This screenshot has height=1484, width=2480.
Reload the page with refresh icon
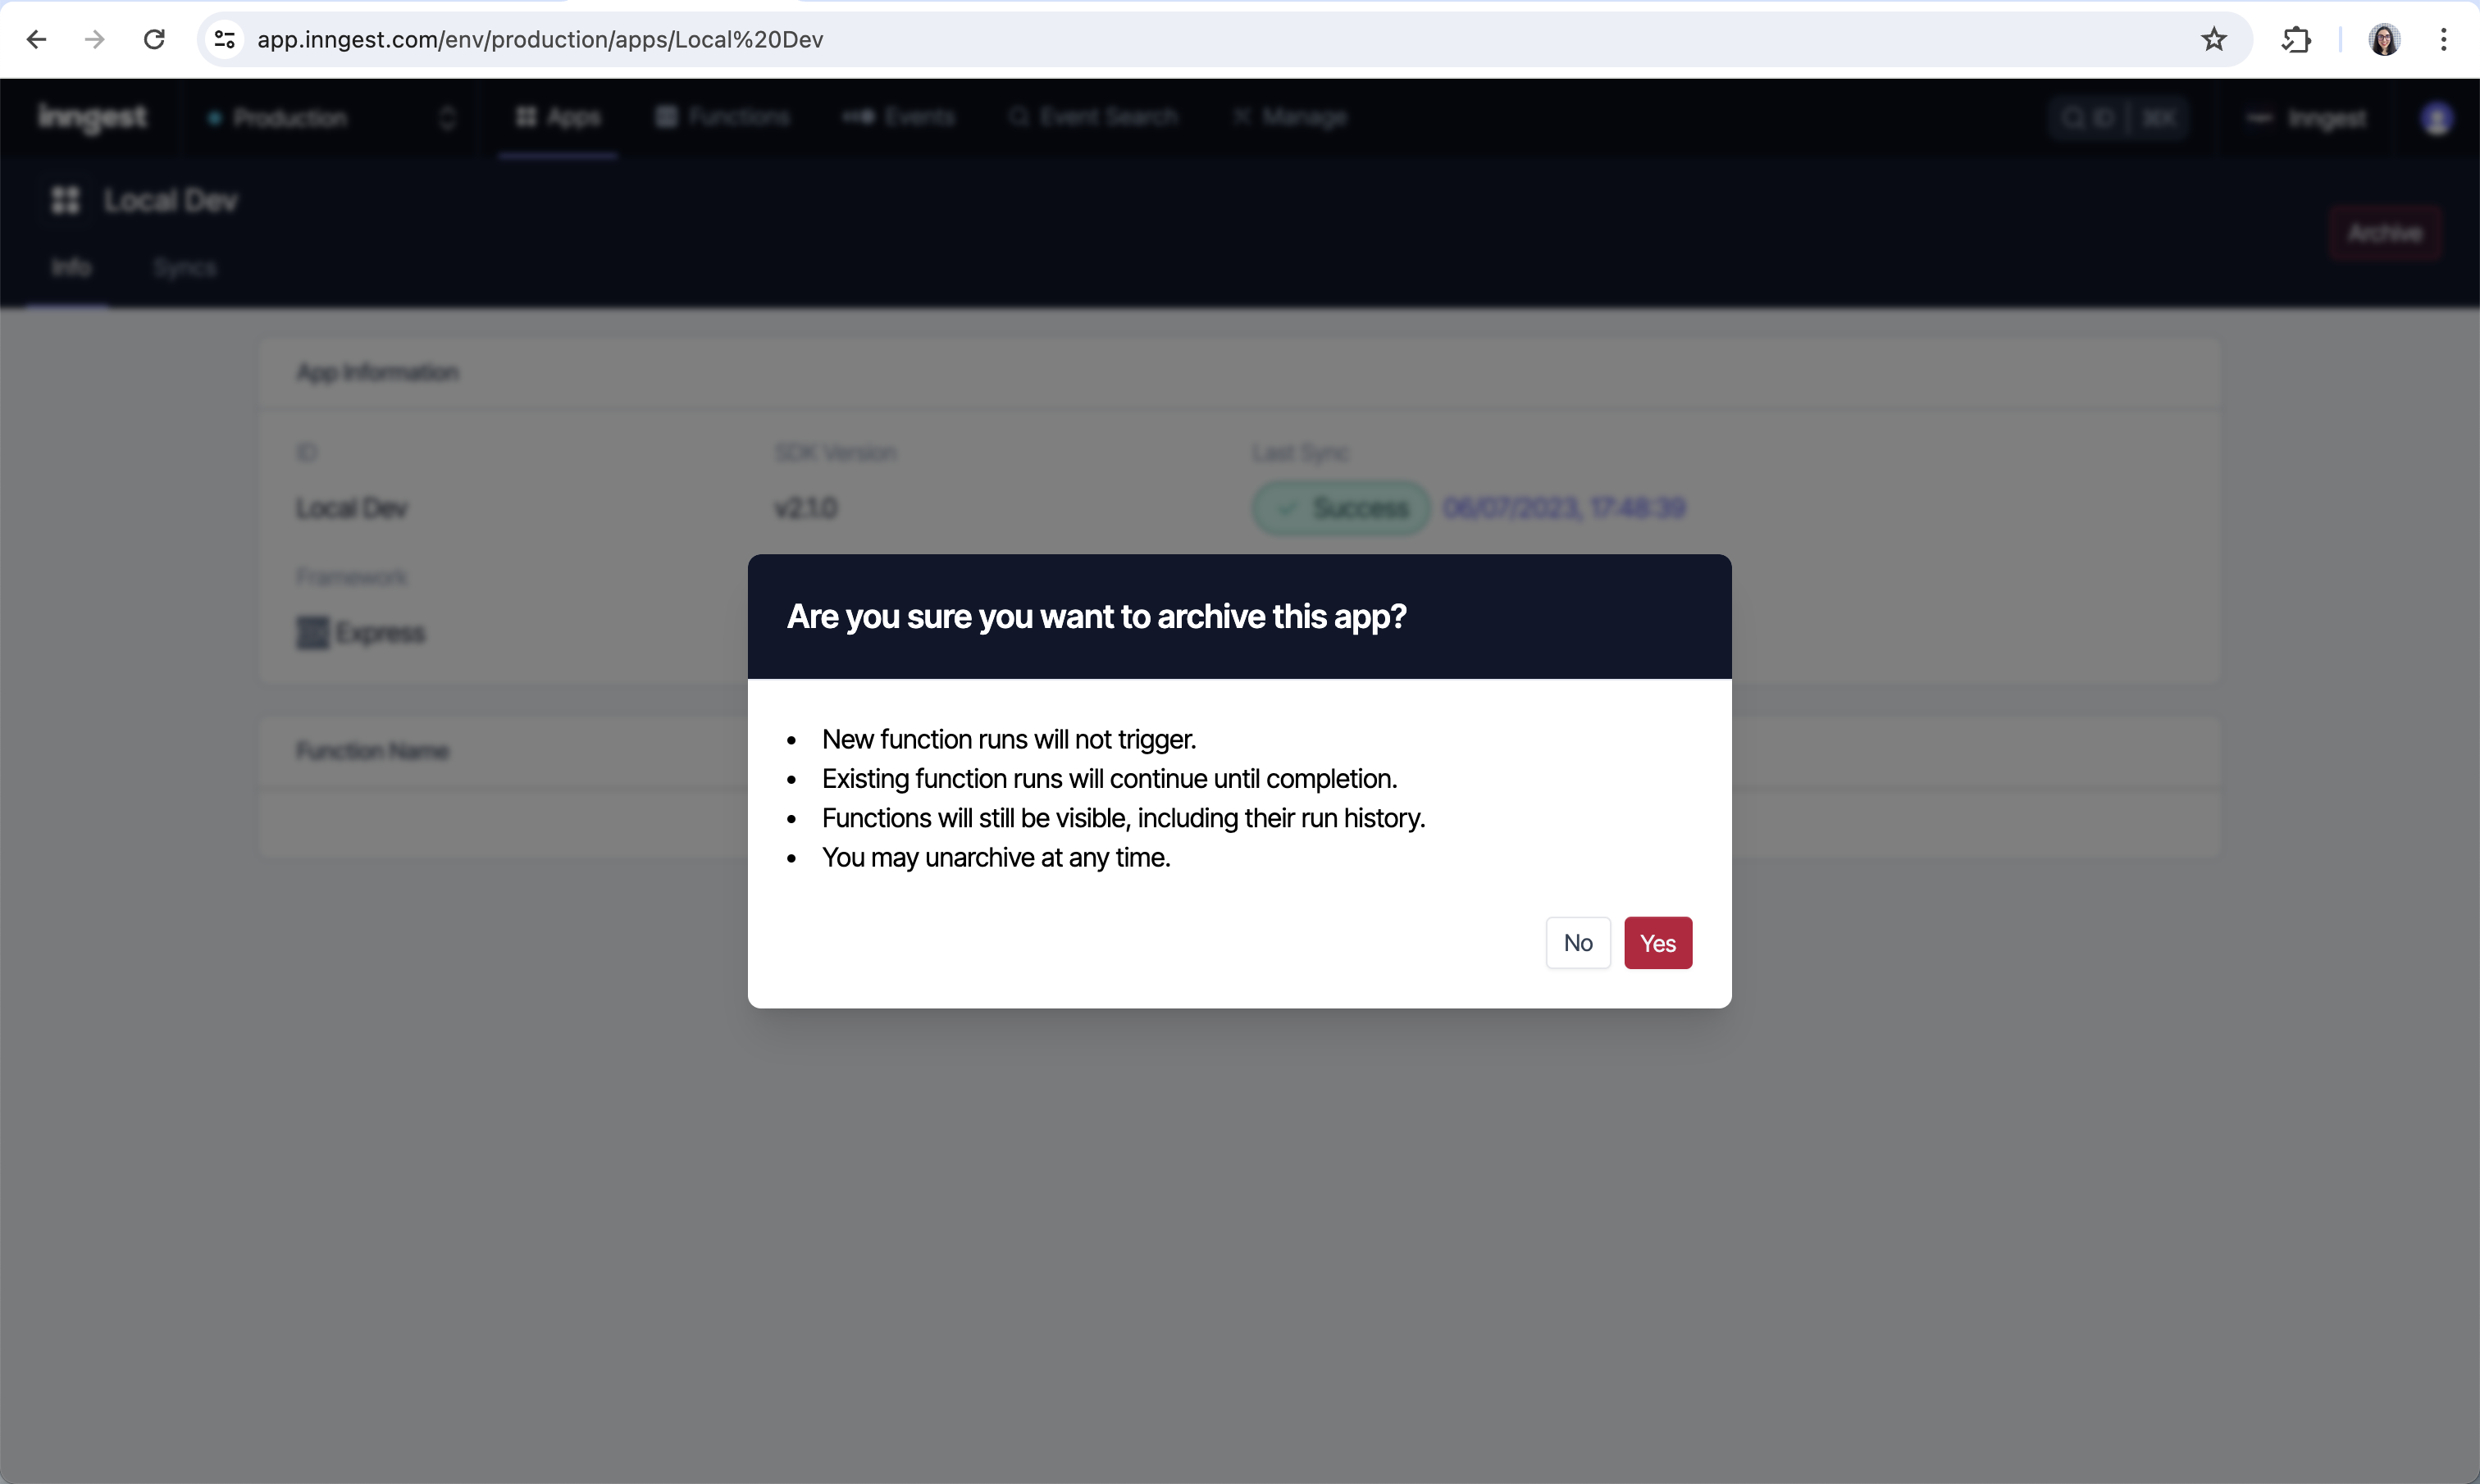click(154, 39)
